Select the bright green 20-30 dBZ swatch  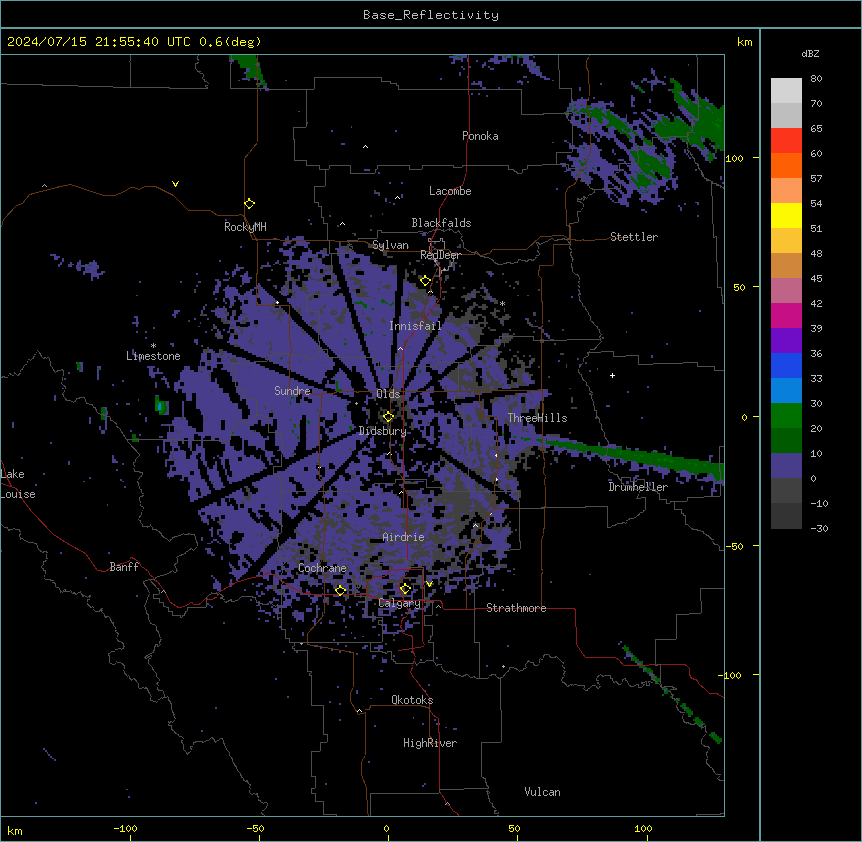(786, 416)
